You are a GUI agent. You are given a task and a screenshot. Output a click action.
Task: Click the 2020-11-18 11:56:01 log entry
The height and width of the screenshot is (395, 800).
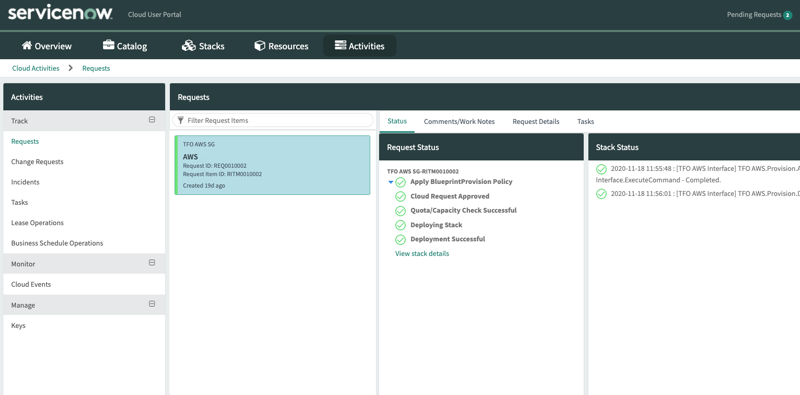(705, 194)
